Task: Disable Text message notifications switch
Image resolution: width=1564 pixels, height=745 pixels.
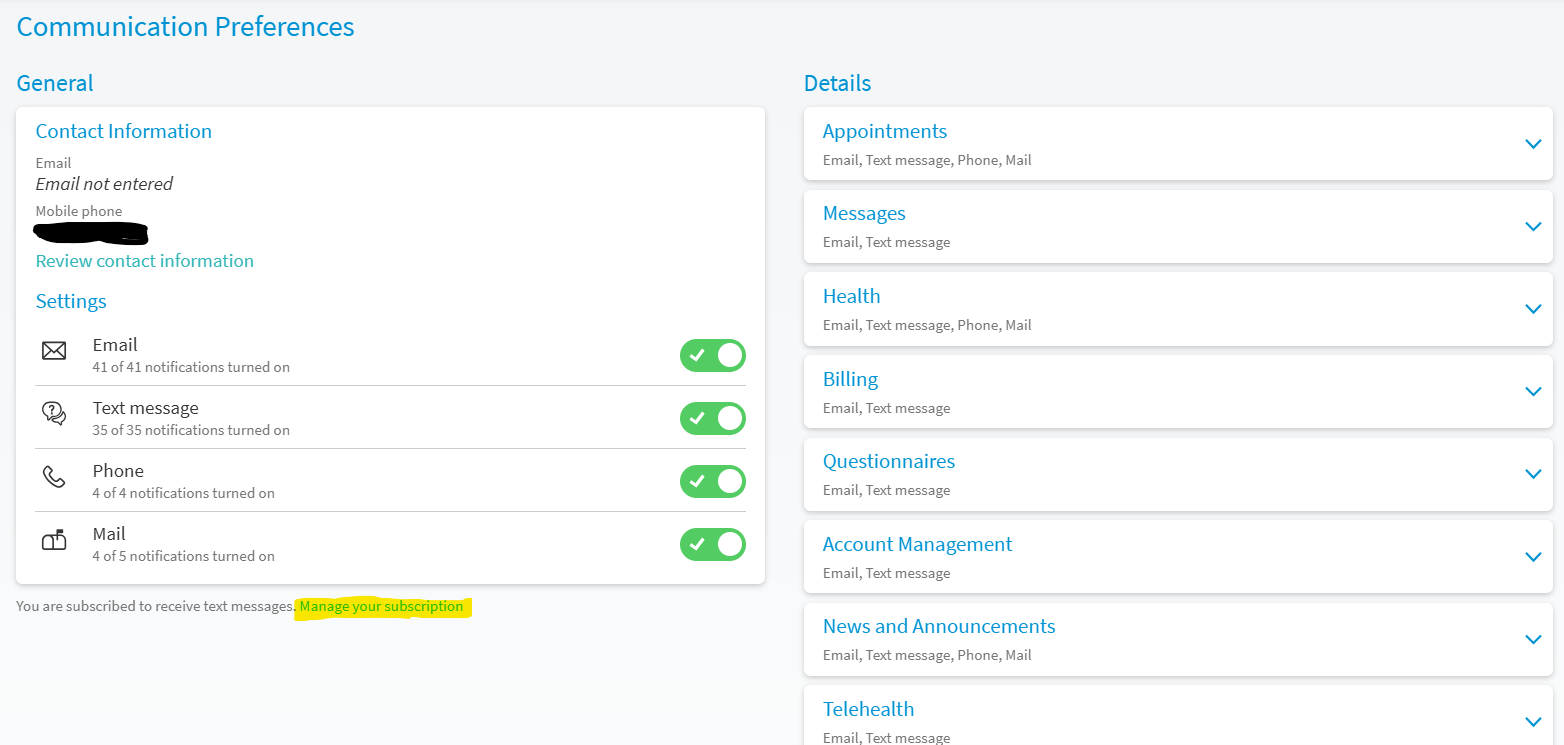Action: [x=712, y=418]
